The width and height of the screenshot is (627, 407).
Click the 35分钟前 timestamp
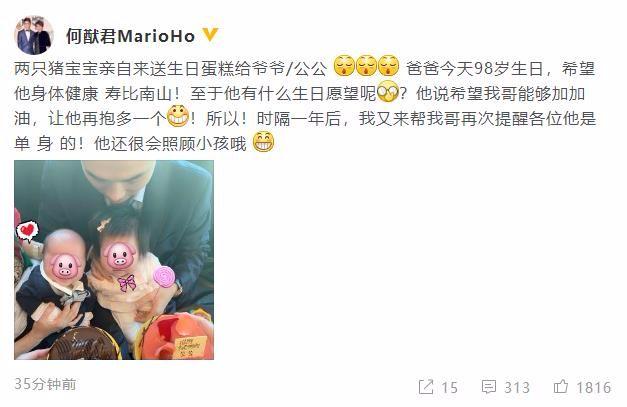click(45, 384)
